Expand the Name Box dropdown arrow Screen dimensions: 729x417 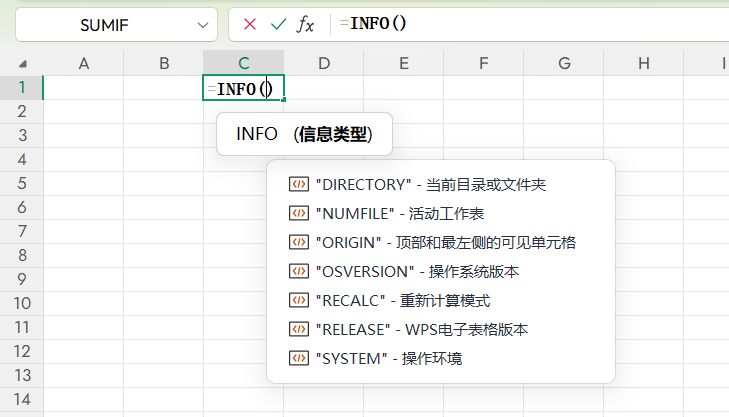203,25
